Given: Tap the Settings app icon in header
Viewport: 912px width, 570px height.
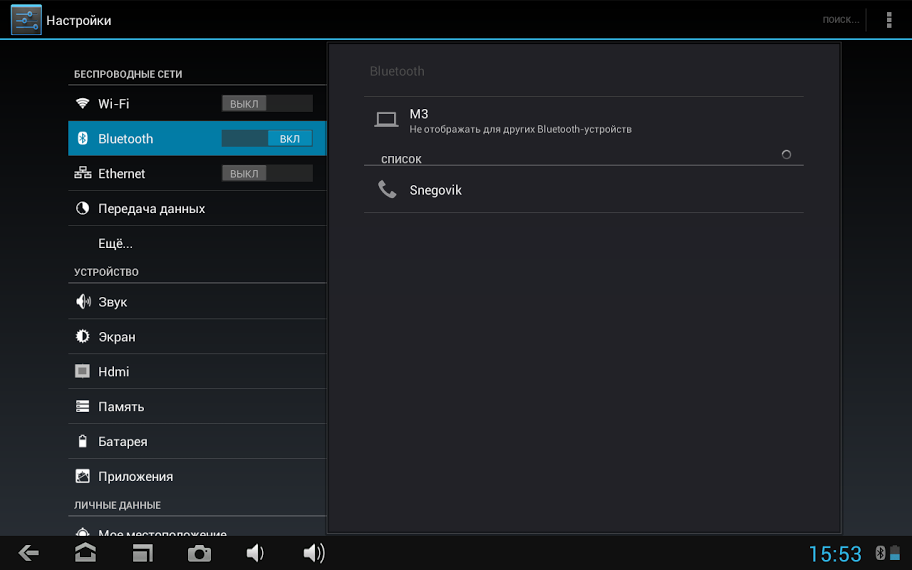Looking at the screenshot, I should (26, 20).
